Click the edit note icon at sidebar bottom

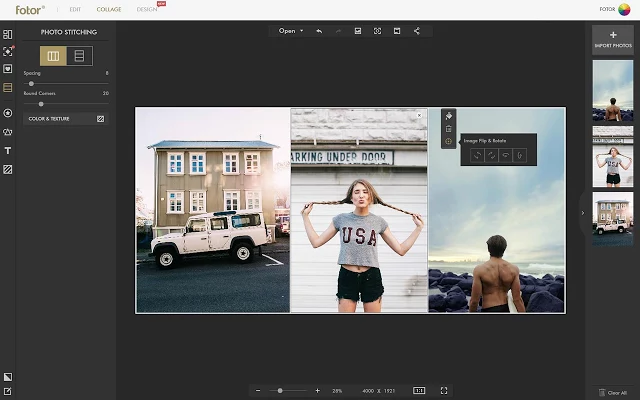coord(7,391)
